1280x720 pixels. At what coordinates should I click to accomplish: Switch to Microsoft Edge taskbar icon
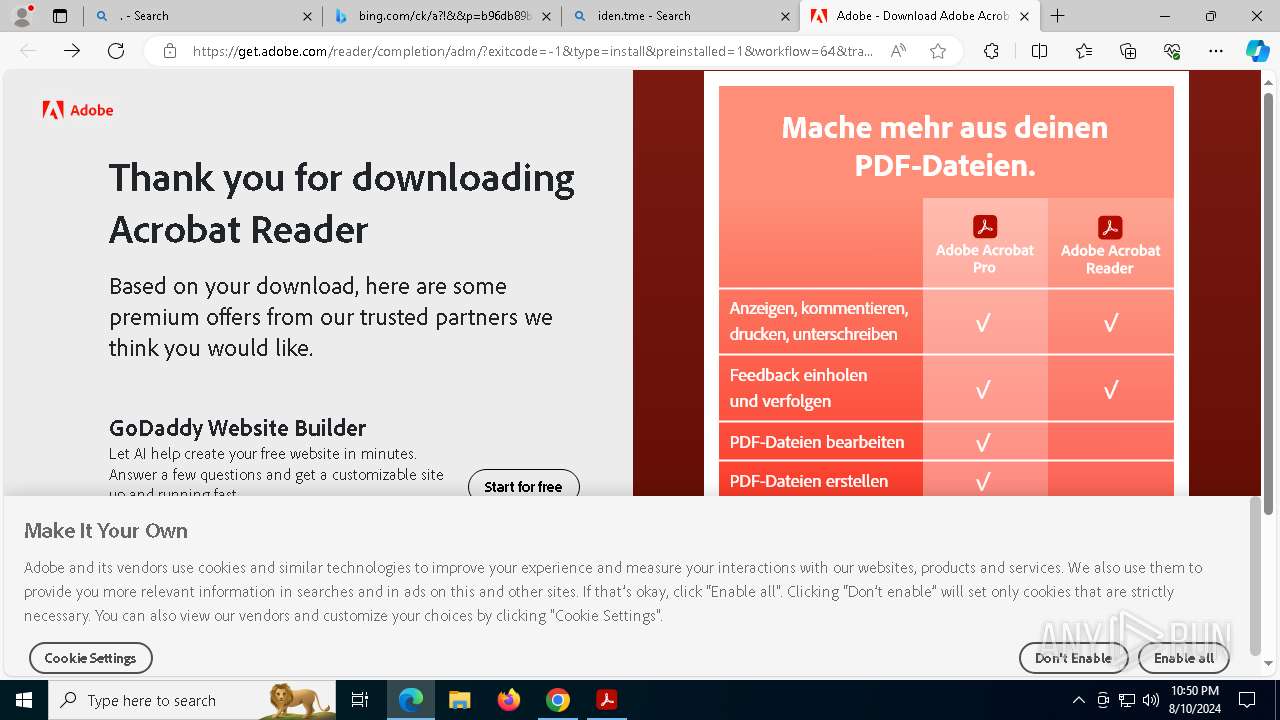click(411, 700)
